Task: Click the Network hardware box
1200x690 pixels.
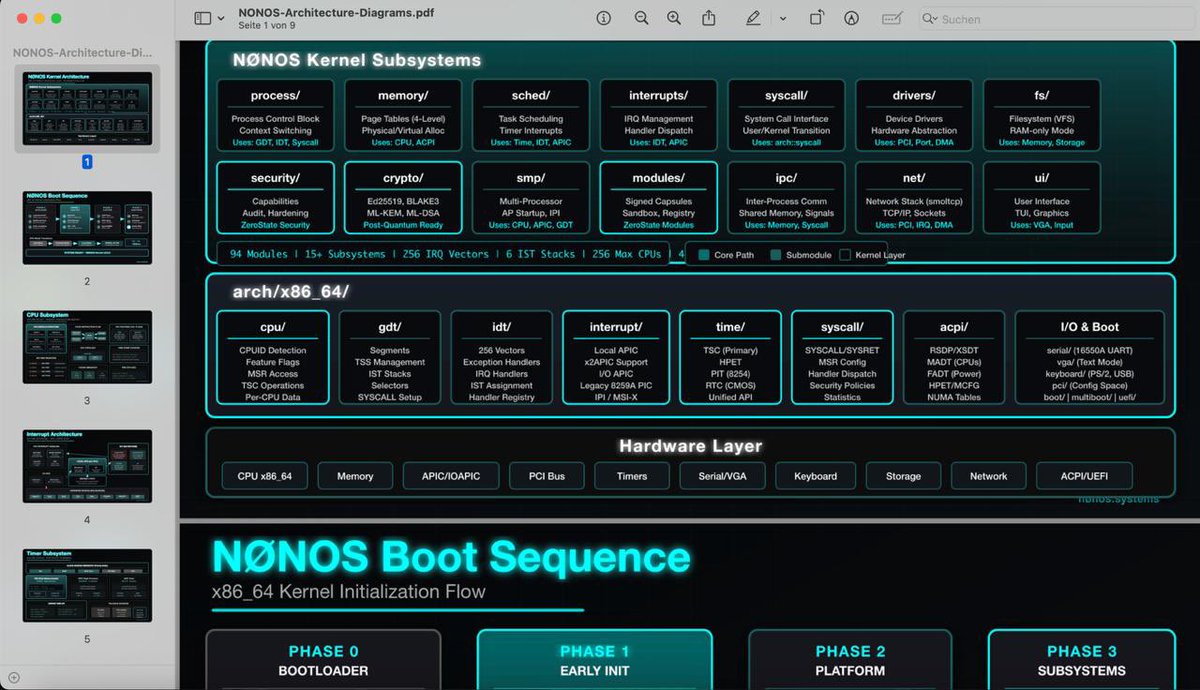Action: click(988, 476)
